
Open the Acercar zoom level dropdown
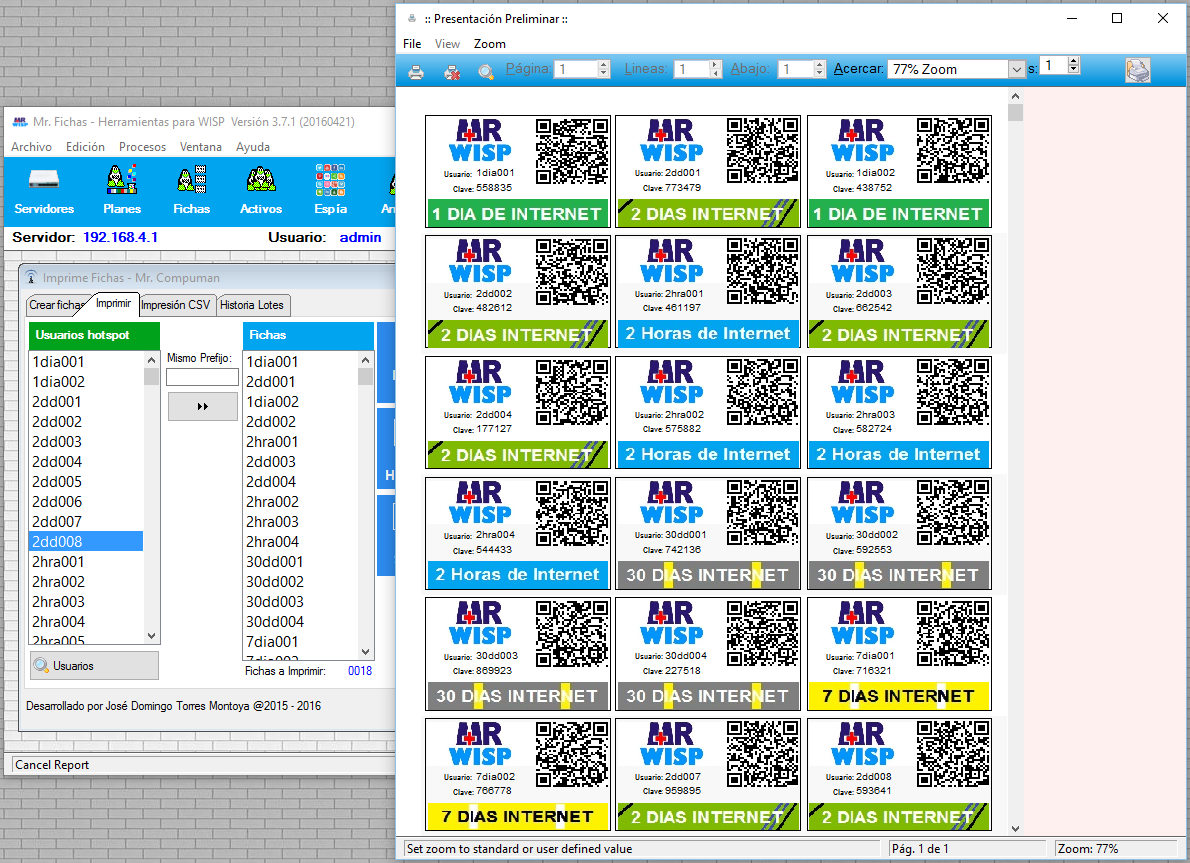click(1017, 70)
